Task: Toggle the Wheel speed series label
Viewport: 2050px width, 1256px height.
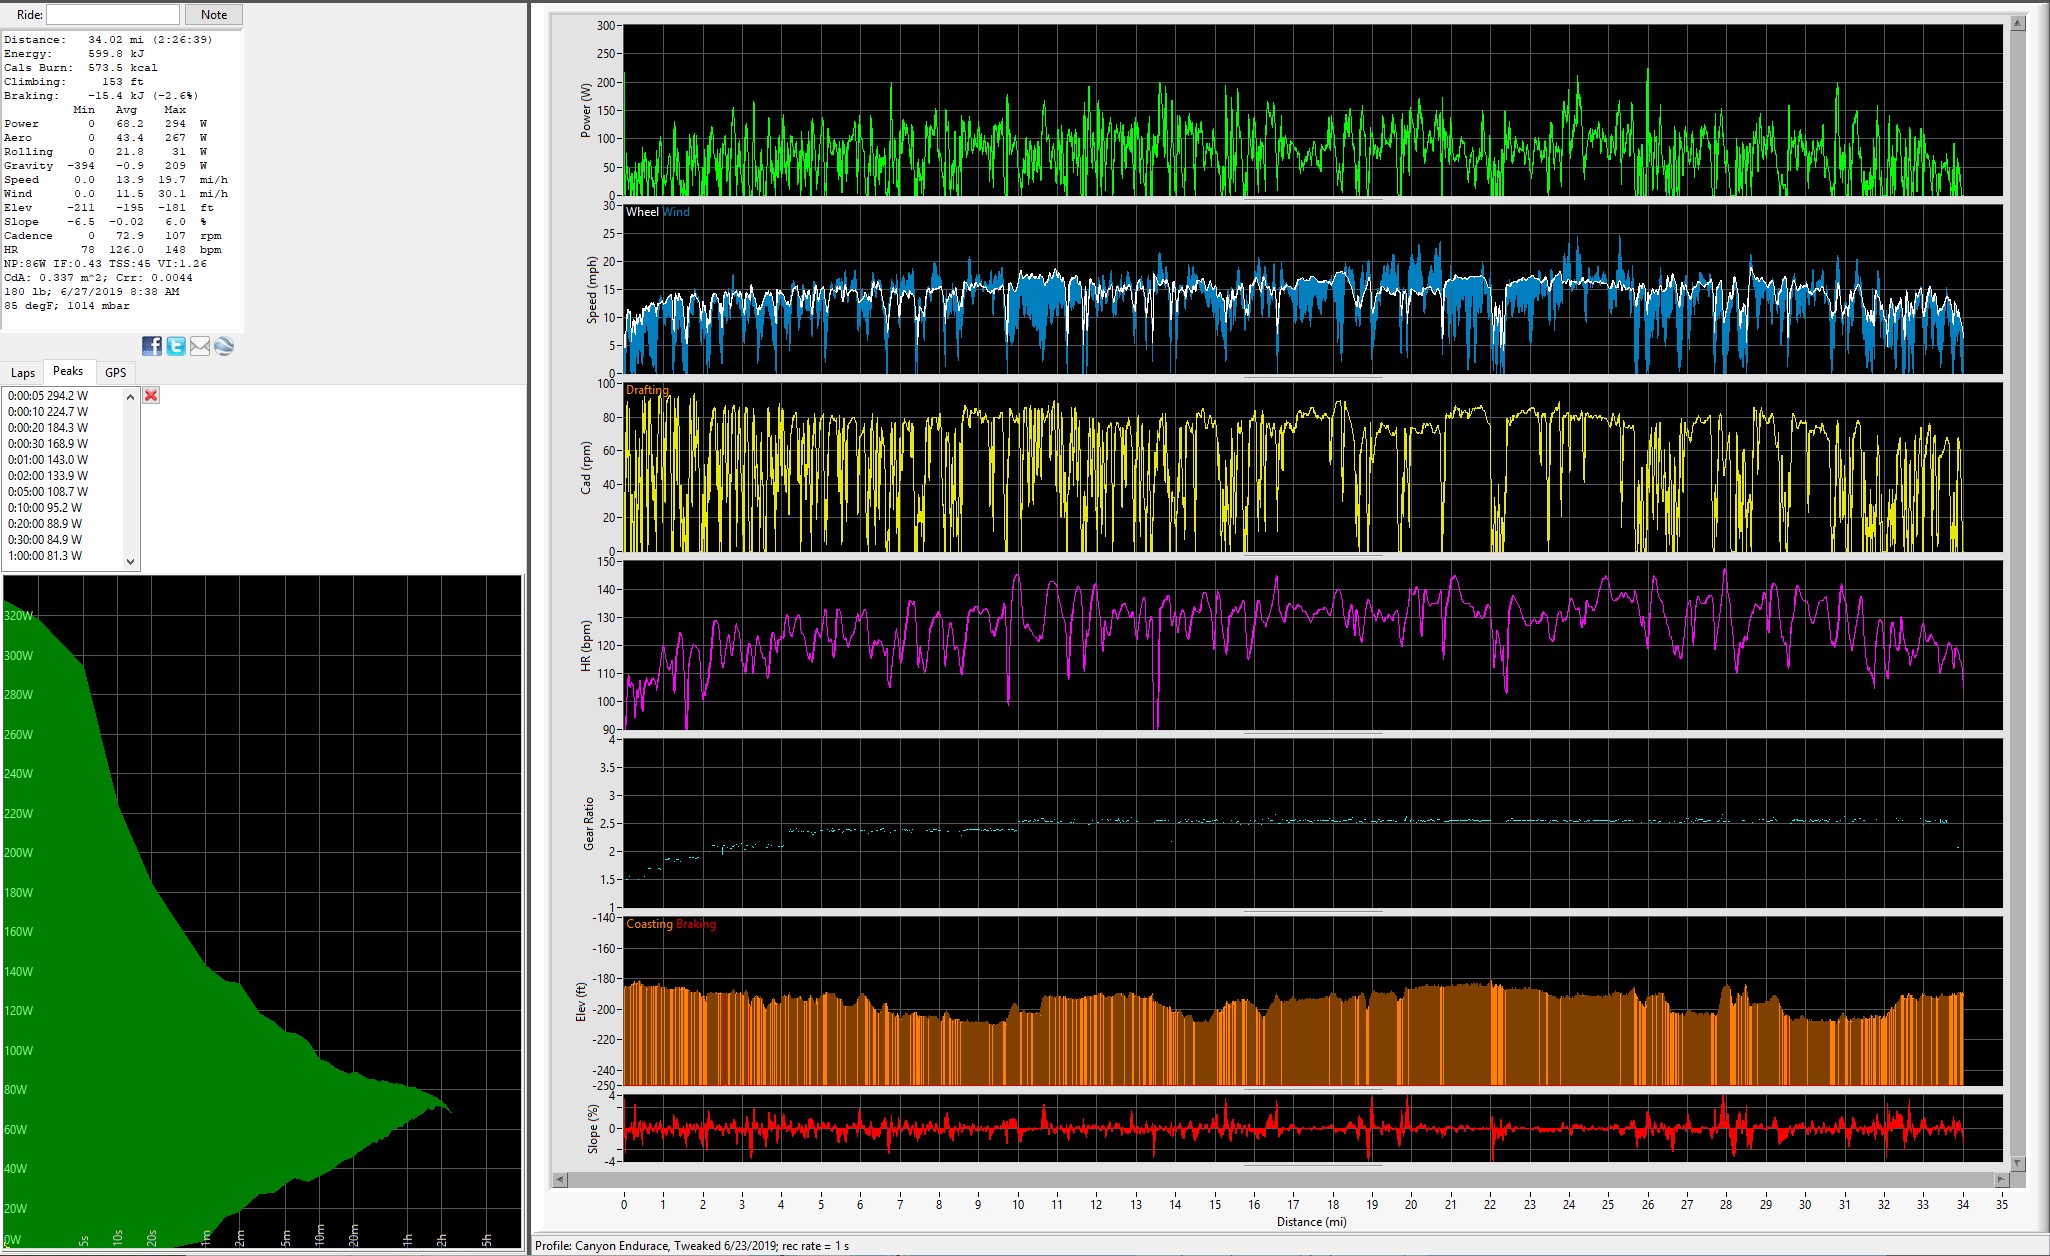Action: (x=642, y=212)
